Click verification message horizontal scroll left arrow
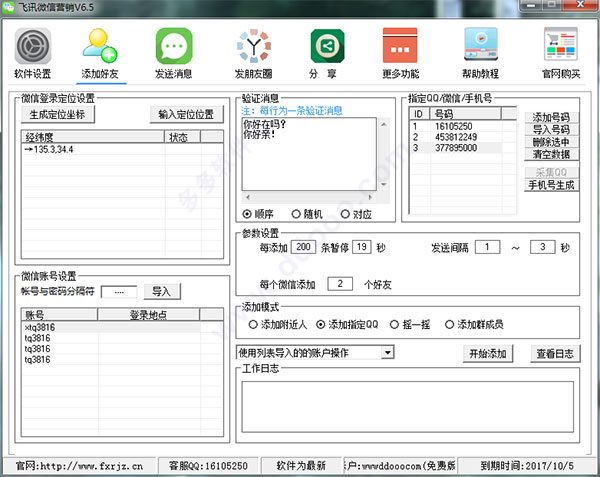 [x=248, y=197]
